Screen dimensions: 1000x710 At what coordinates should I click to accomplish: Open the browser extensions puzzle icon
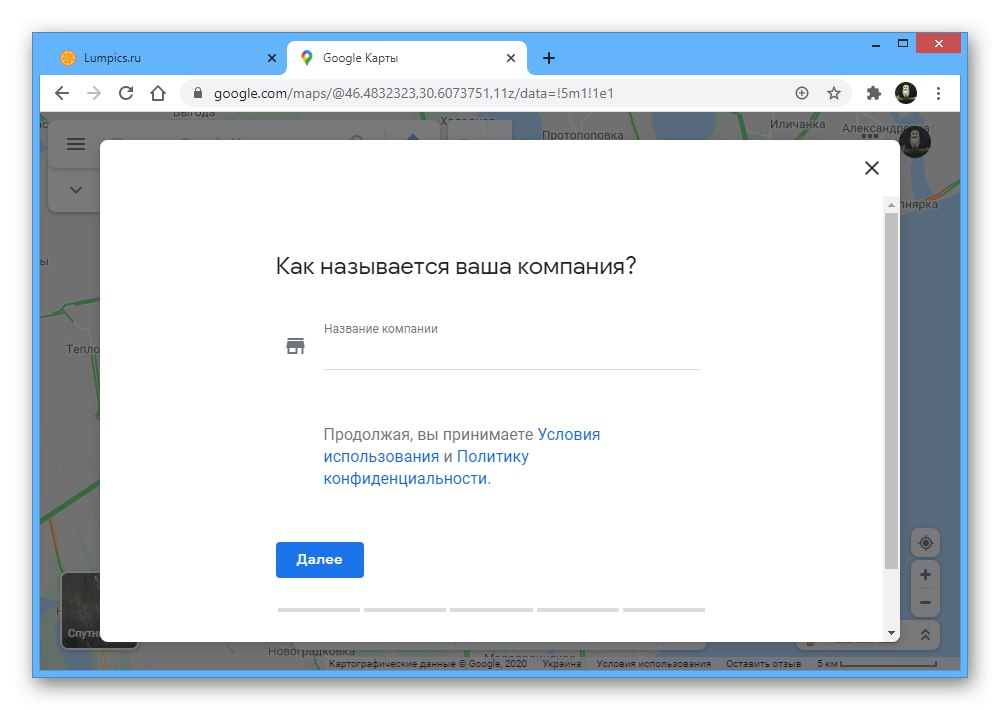(x=873, y=92)
